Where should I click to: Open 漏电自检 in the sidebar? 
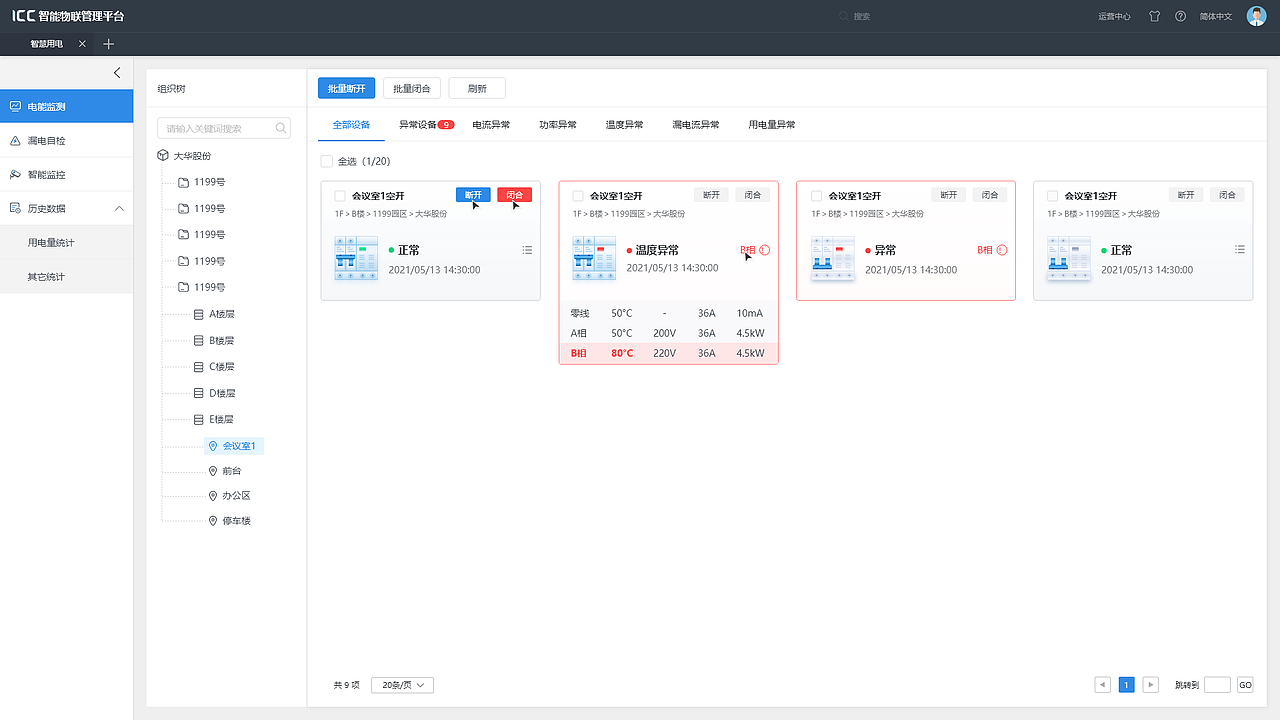tap(66, 141)
